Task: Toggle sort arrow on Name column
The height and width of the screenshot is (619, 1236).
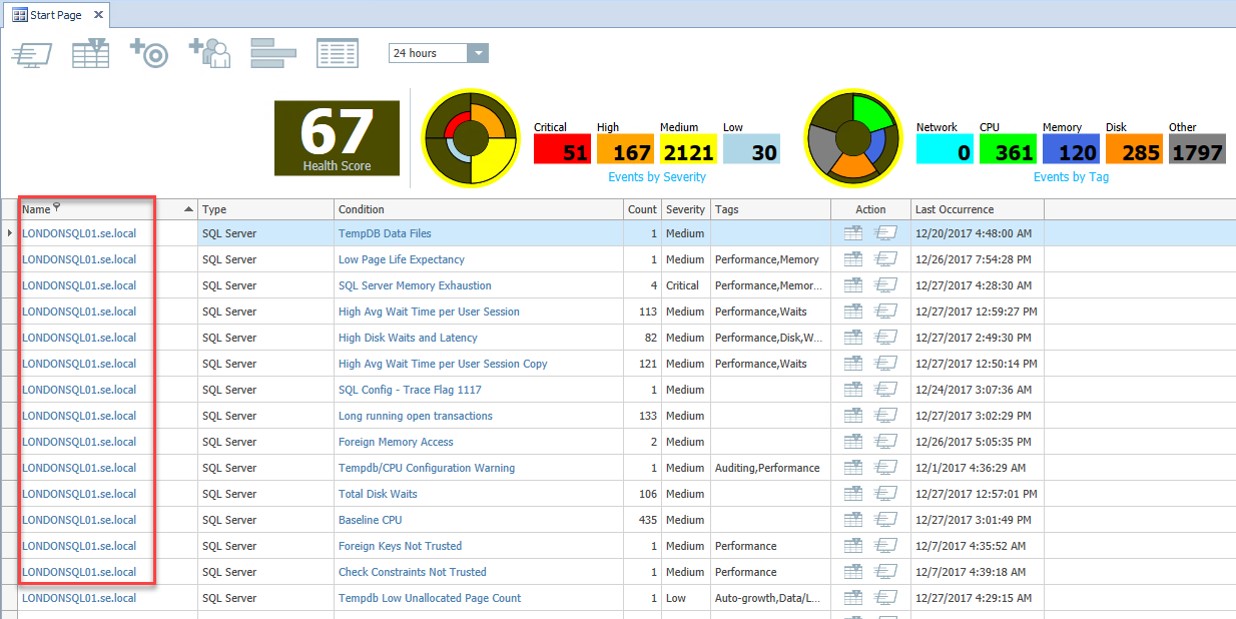Action: coord(189,210)
